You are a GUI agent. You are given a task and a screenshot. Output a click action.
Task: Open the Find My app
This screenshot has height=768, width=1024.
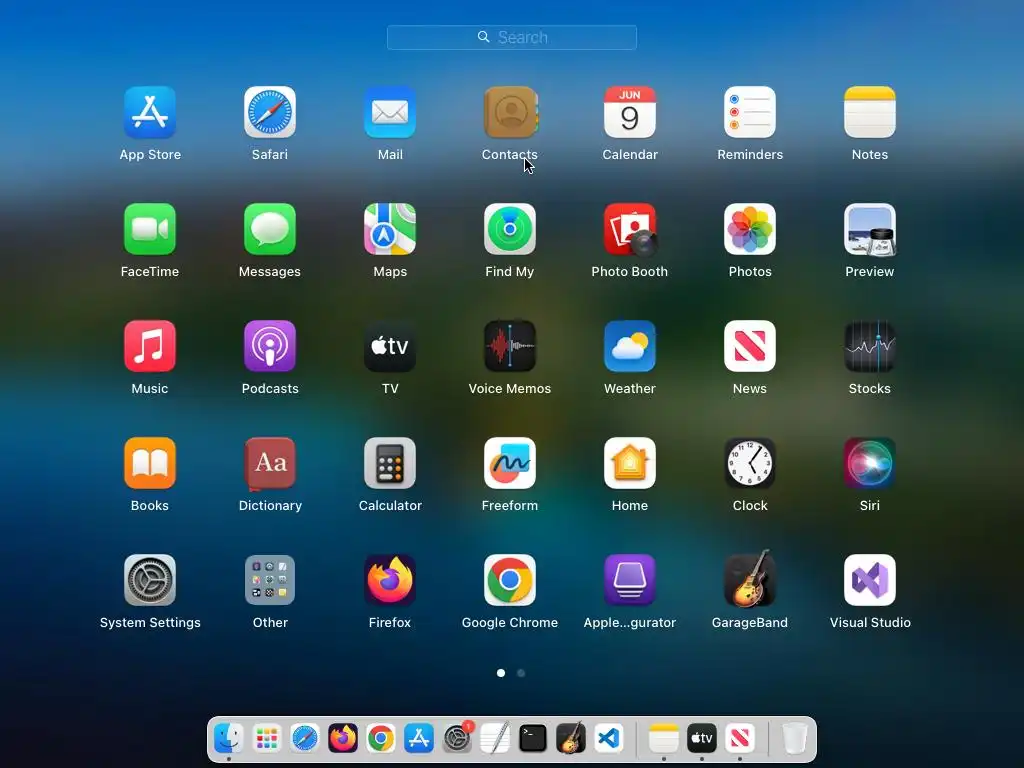click(510, 229)
